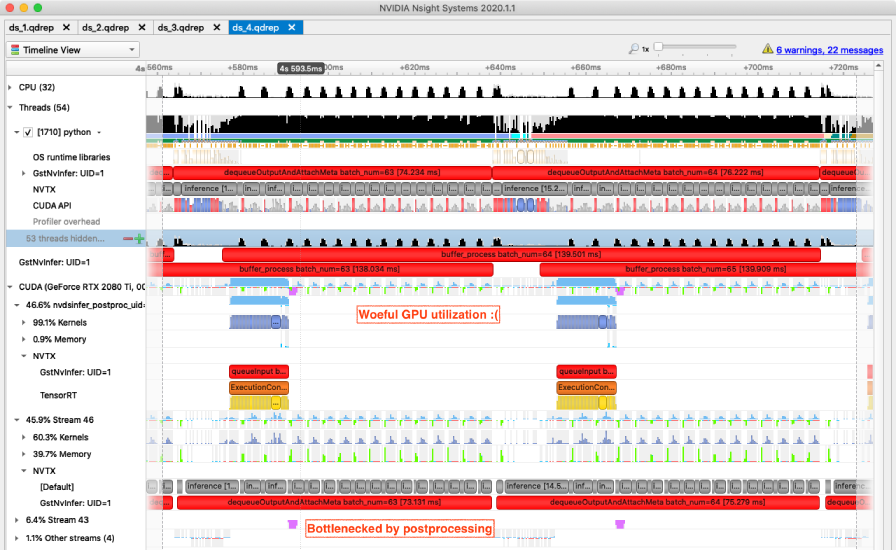Viewport: 896px width, 550px height.
Task: Expand the 60.3% Kernels row
Action: click(x=23, y=437)
